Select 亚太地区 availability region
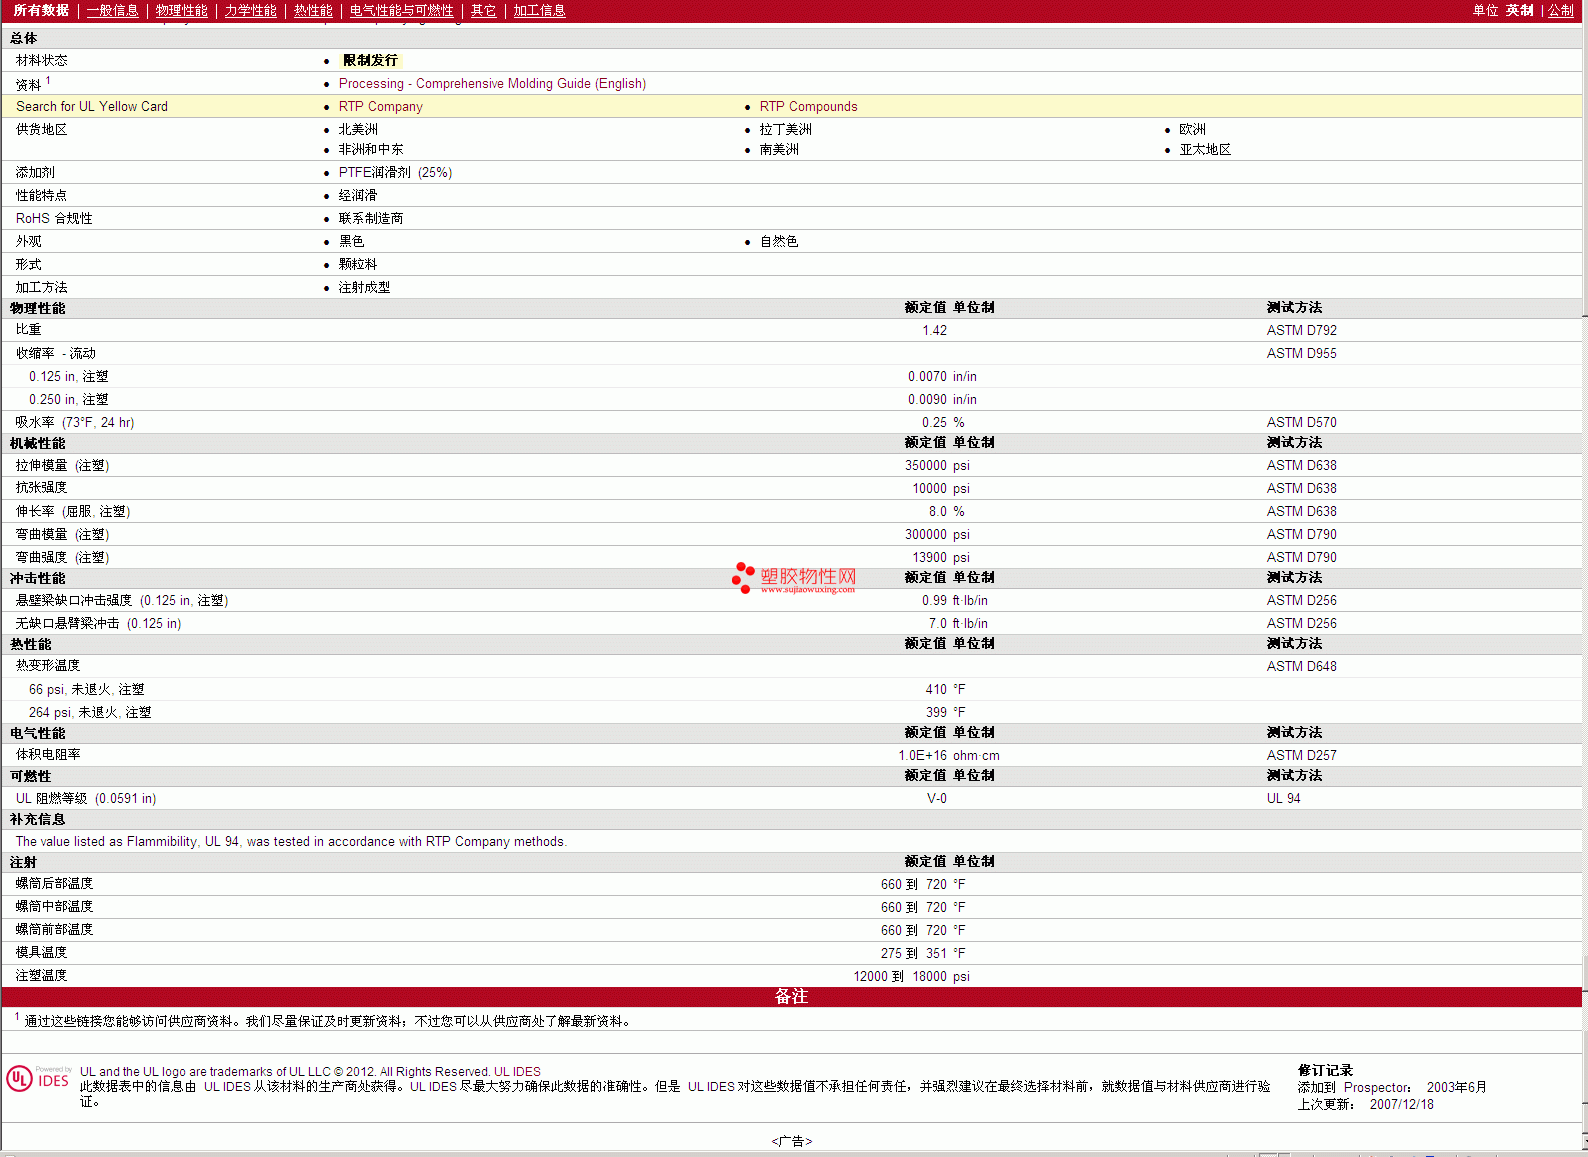 pyautogui.click(x=1205, y=150)
